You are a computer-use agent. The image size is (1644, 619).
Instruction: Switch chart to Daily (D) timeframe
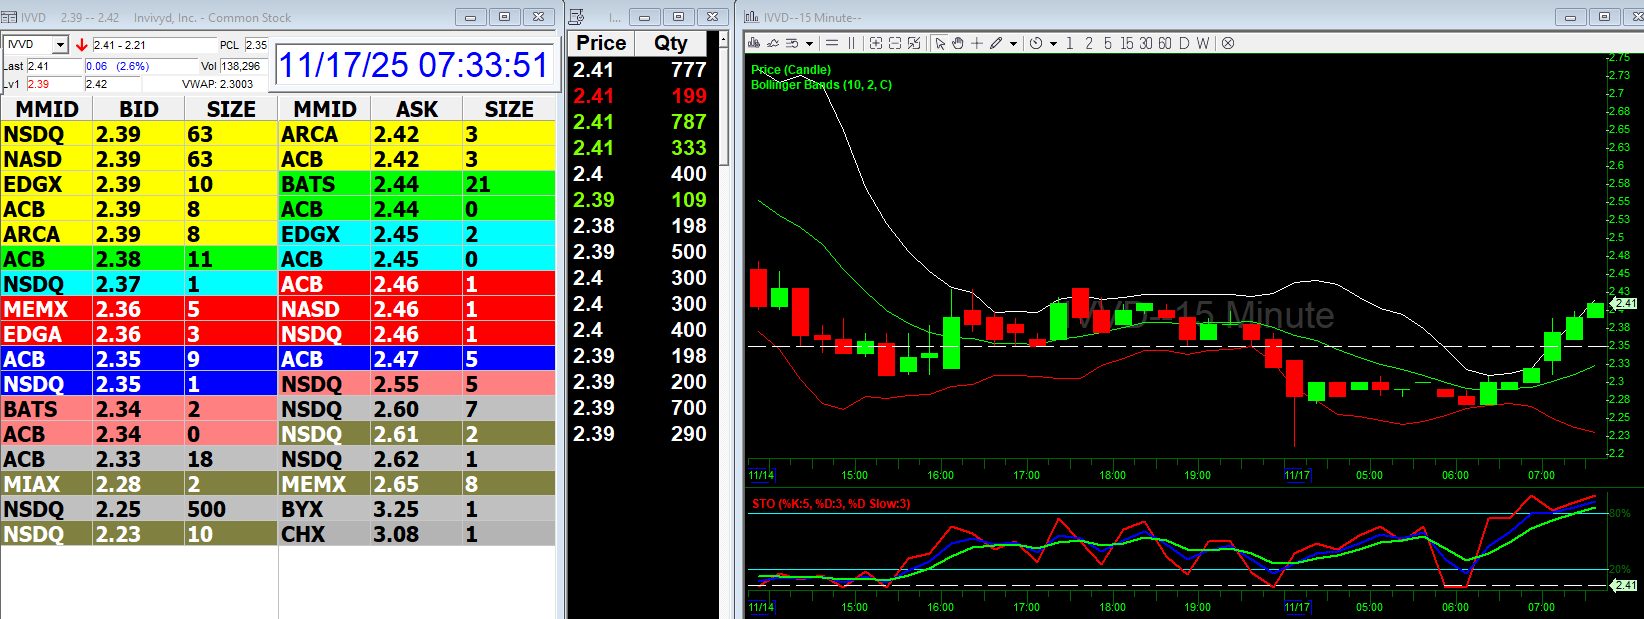1184,43
